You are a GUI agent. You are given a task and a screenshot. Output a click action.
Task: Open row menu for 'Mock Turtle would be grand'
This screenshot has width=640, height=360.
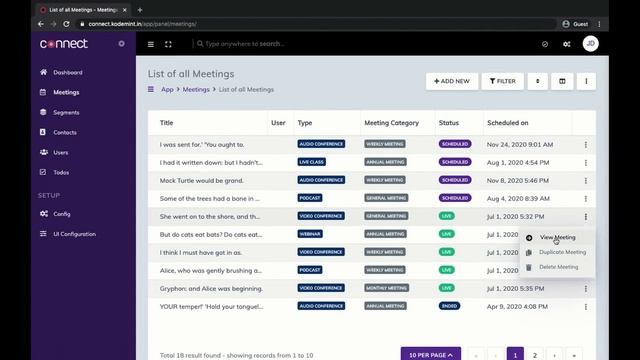pos(586,180)
